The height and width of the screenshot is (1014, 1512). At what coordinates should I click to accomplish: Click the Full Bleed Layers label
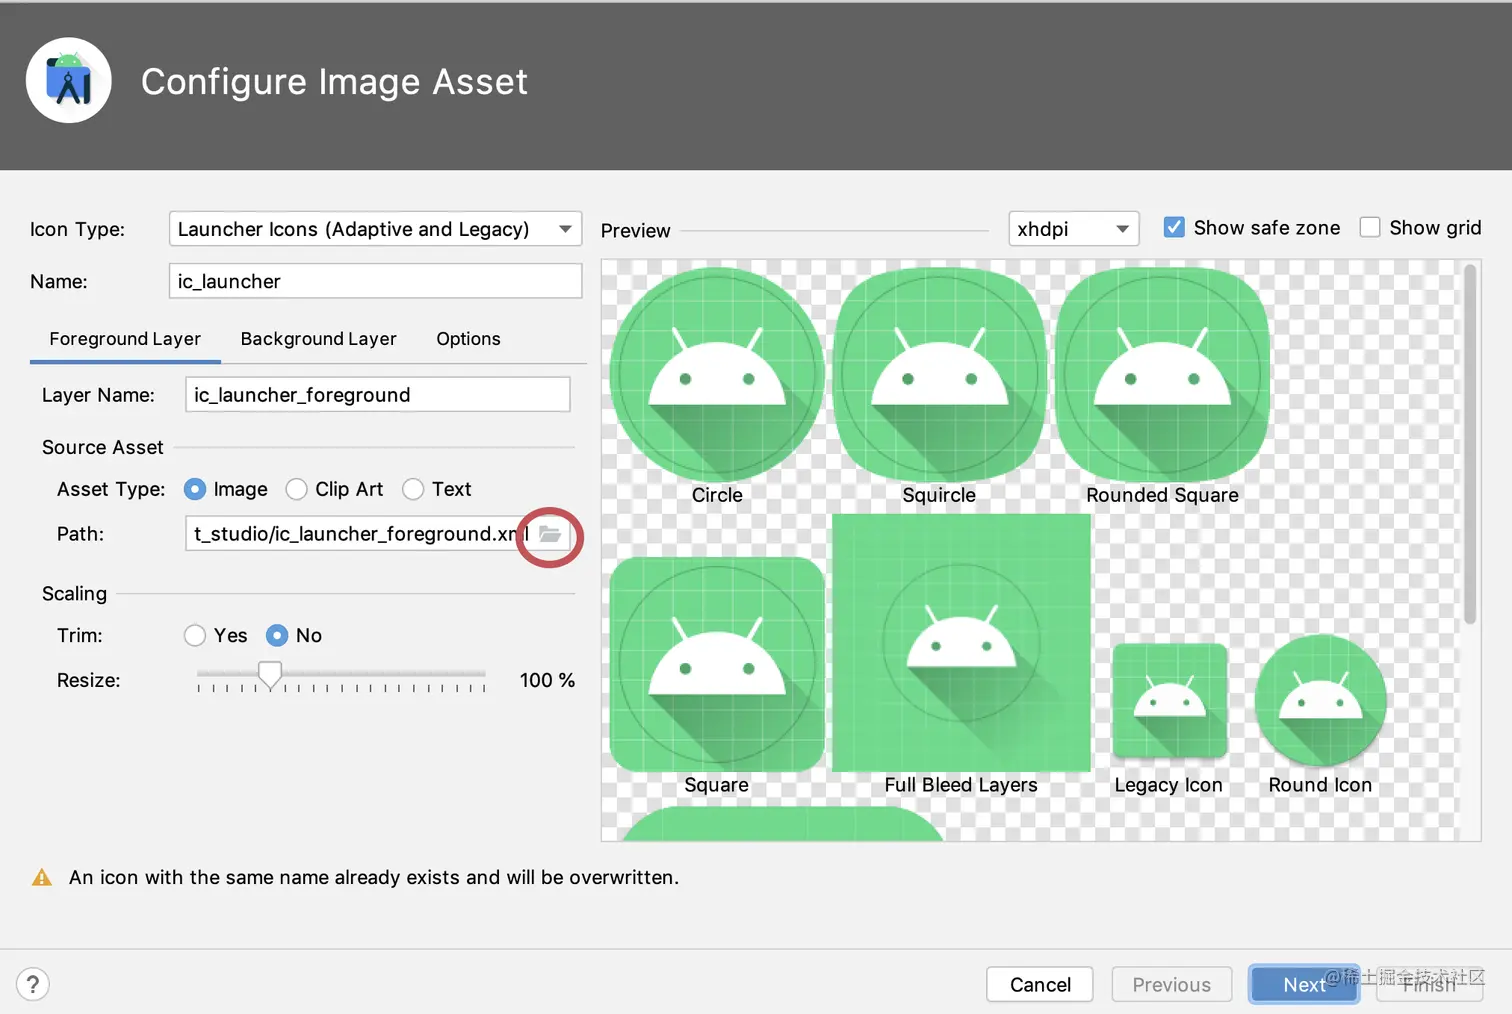961,785
